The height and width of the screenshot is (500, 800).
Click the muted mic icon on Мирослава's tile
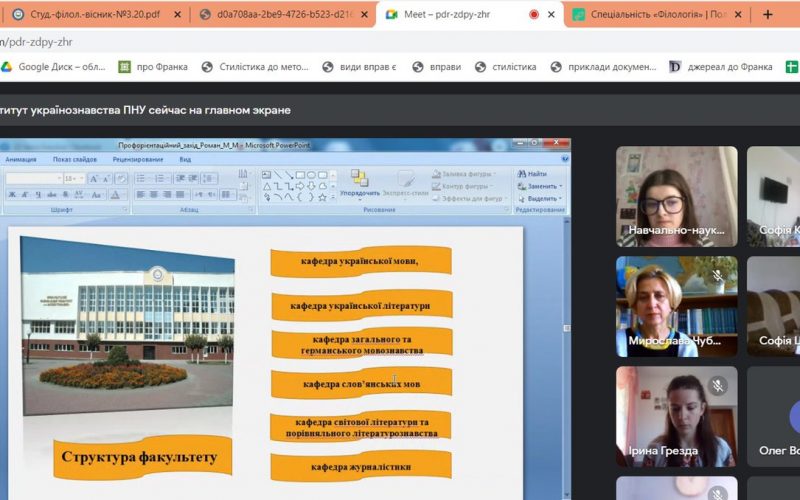pos(717,275)
